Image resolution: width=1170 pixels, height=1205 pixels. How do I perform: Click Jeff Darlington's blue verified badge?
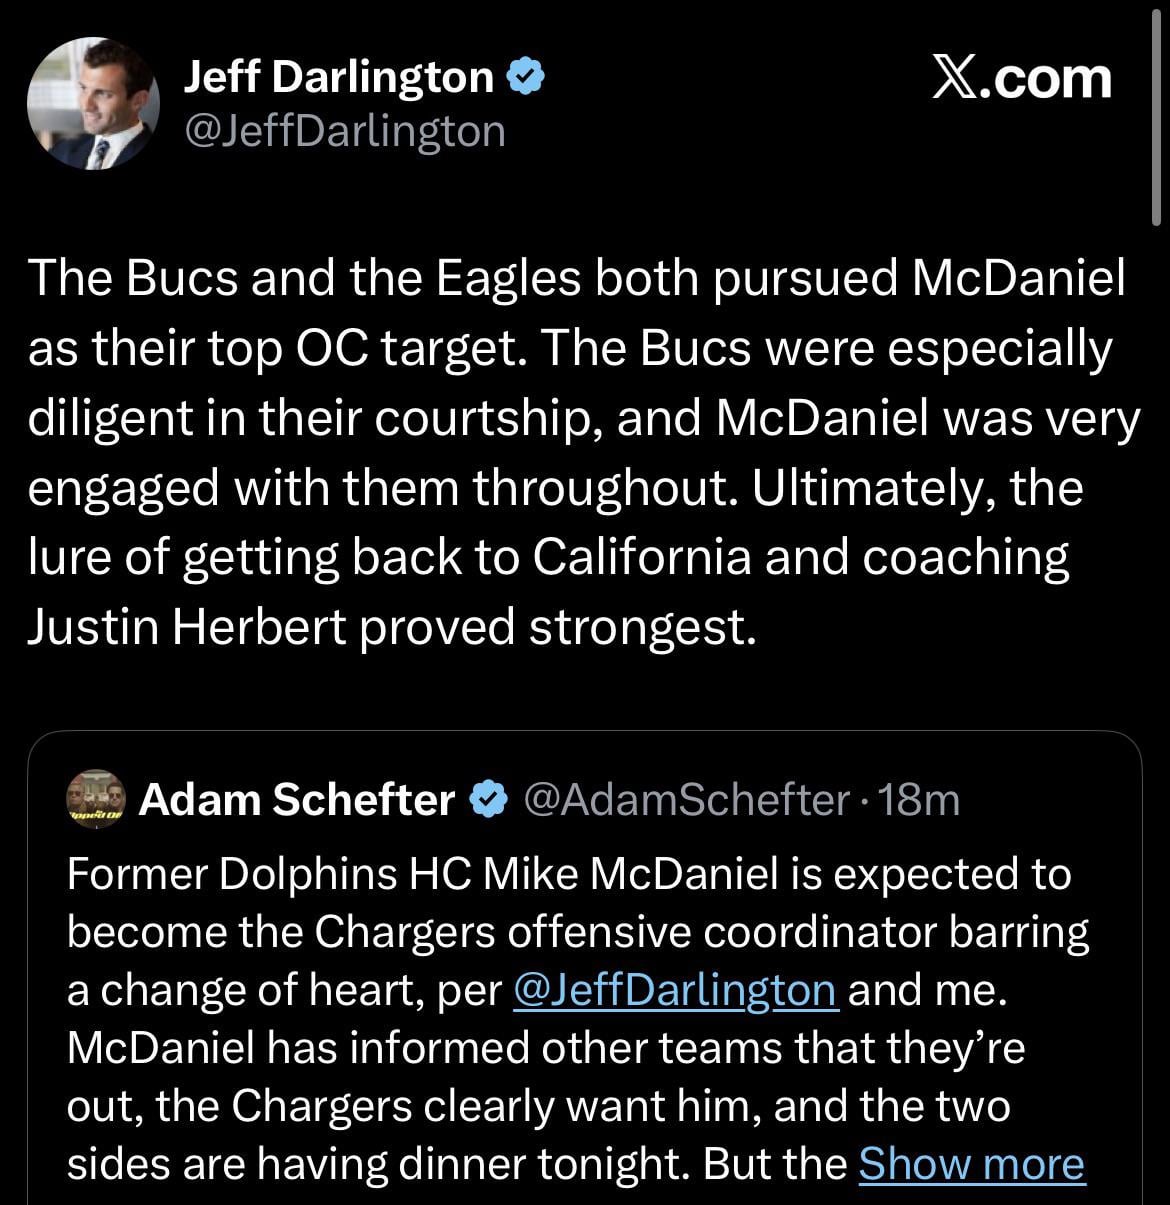click(527, 77)
